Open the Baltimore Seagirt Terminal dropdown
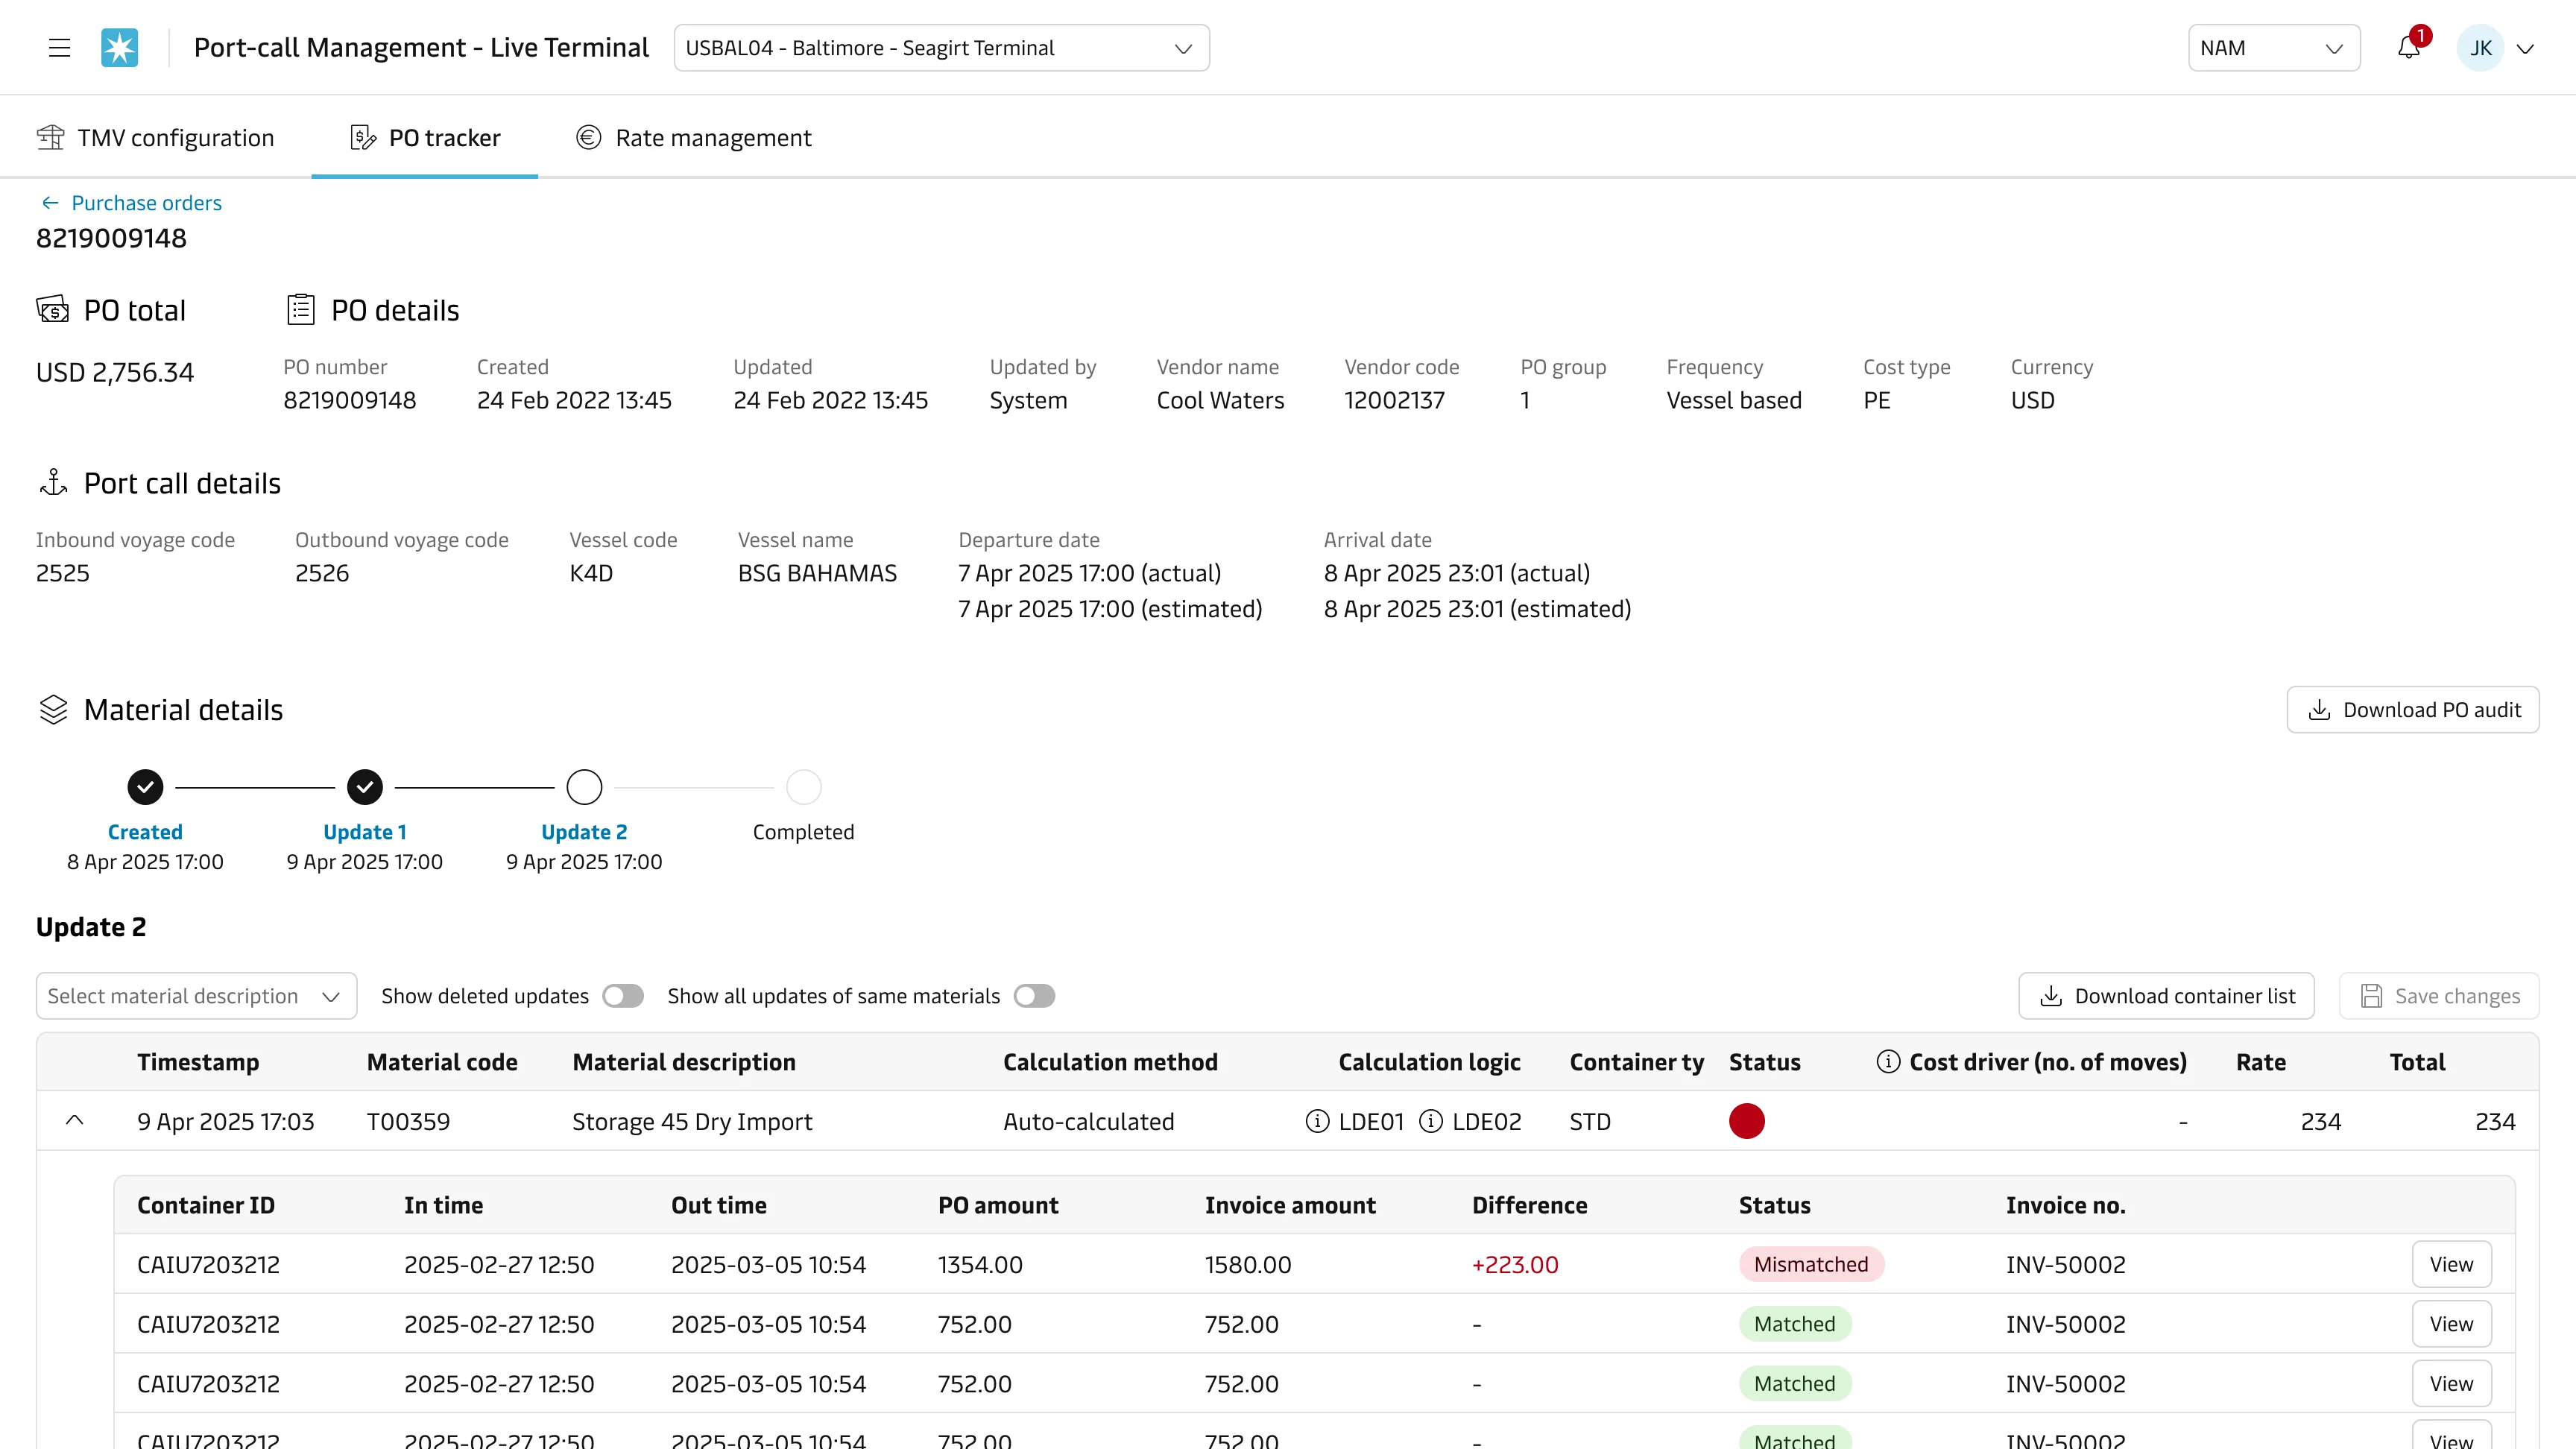 (942, 48)
